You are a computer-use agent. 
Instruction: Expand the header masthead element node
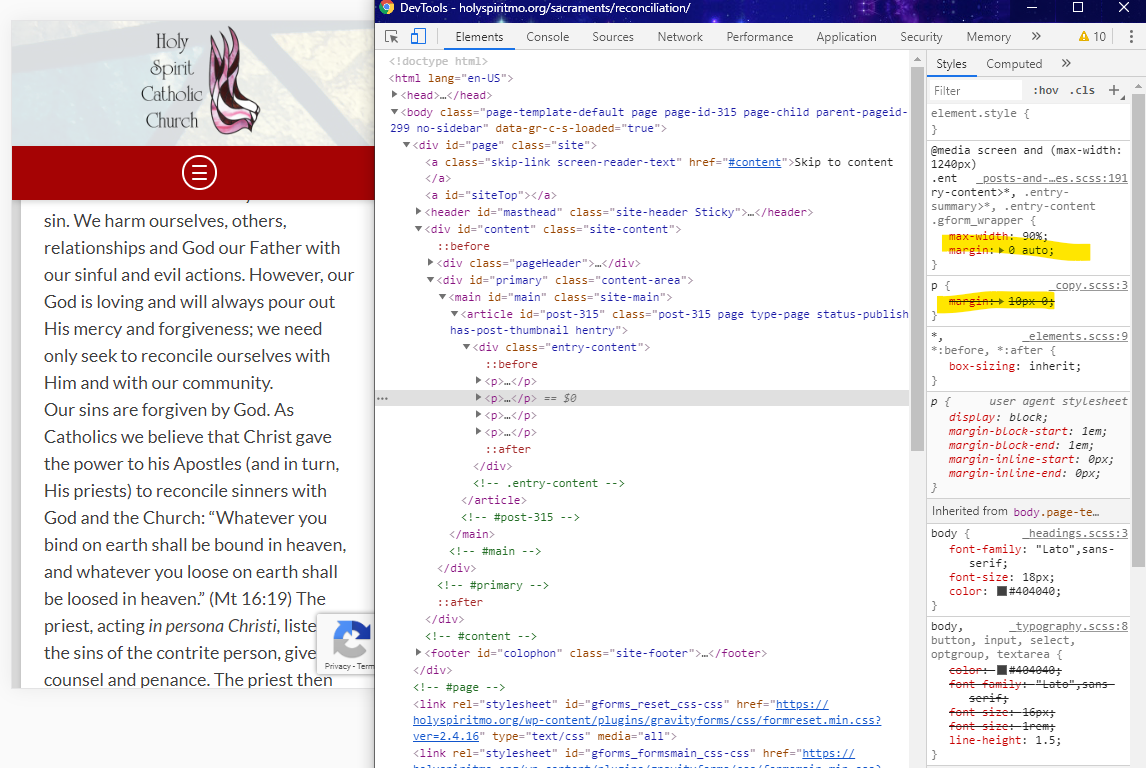[x=419, y=212]
